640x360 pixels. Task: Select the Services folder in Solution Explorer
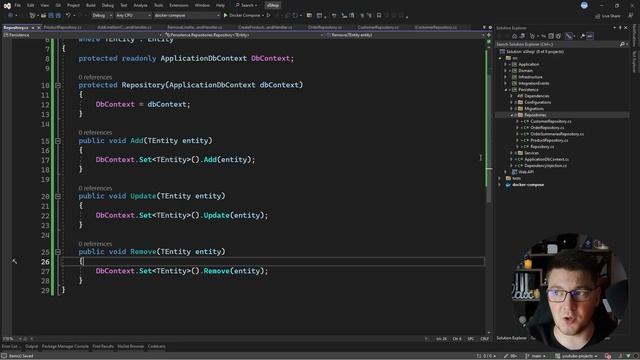coord(531,153)
